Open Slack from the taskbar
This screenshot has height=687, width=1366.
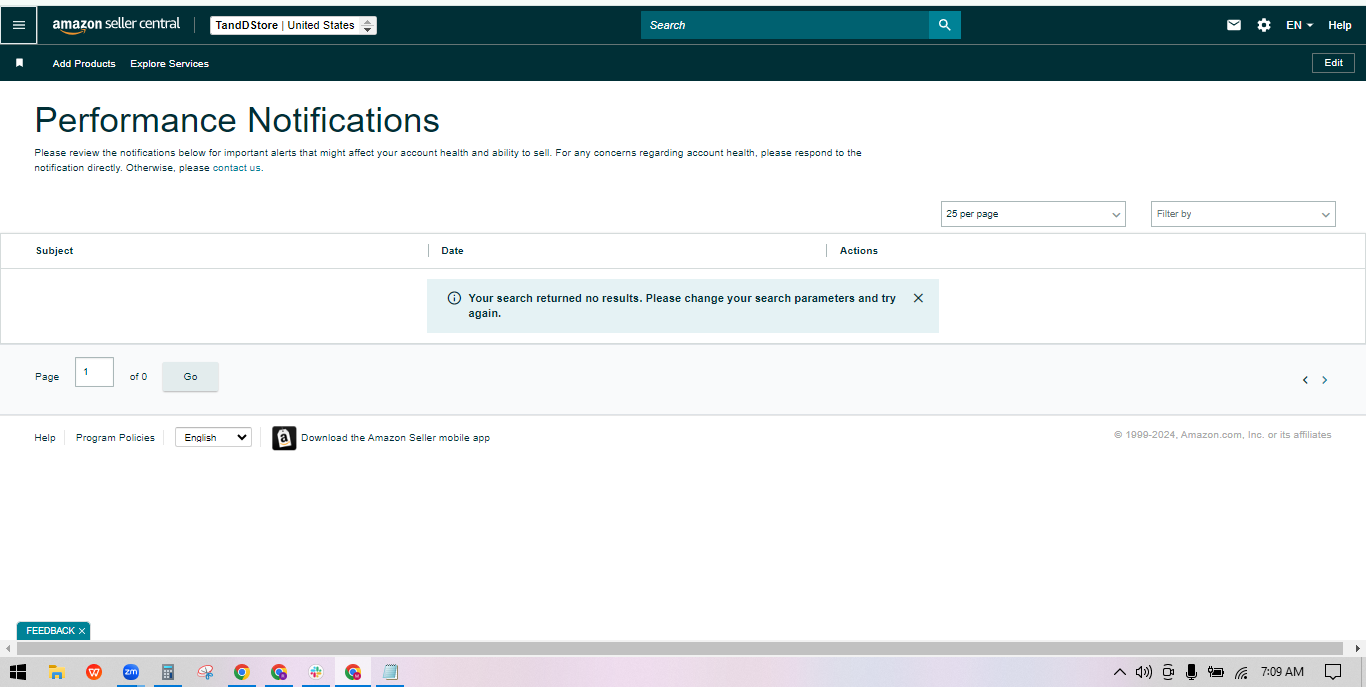(x=316, y=672)
